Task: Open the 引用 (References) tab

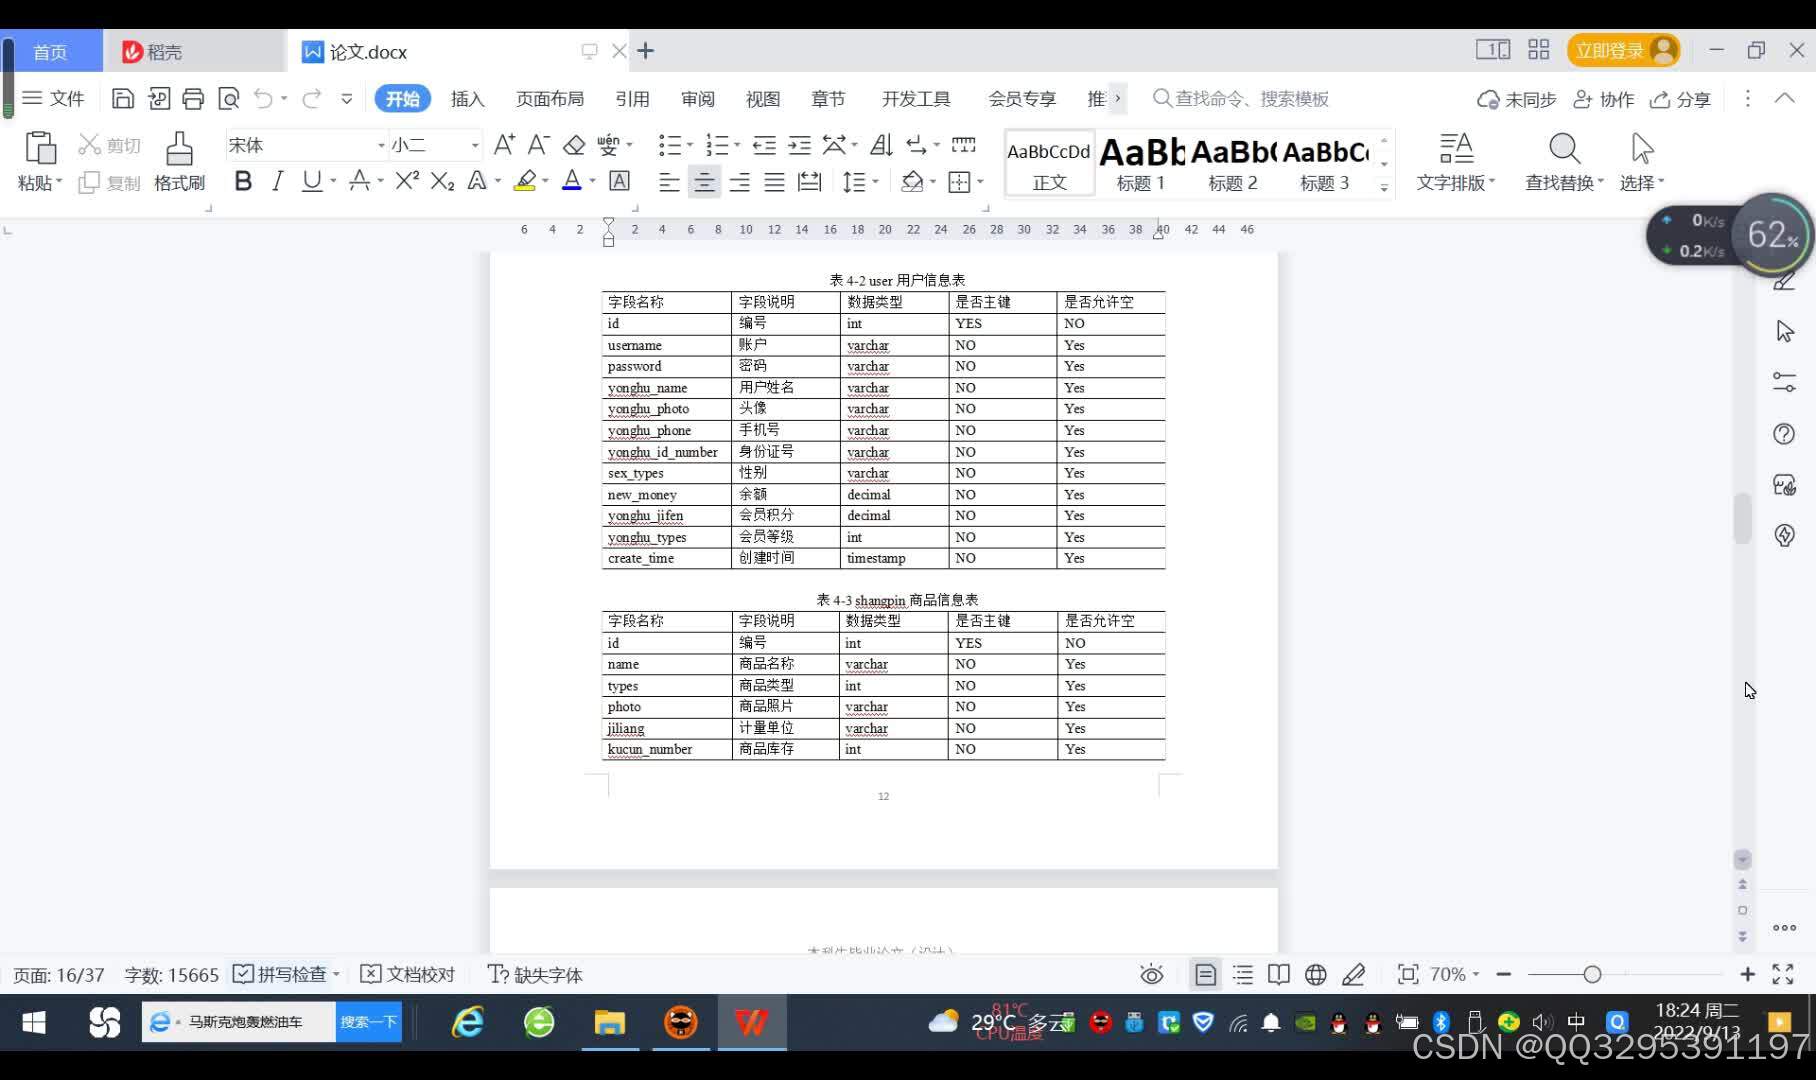Action: coord(632,99)
